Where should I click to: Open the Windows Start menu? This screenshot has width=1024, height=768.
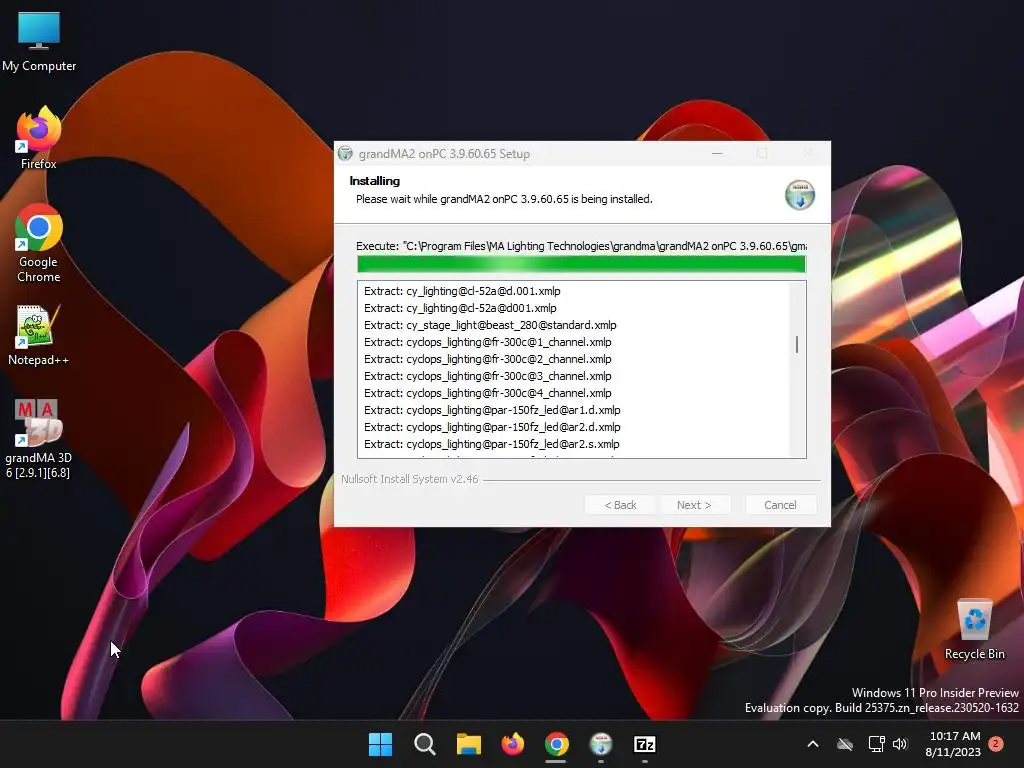(x=380, y=744)
